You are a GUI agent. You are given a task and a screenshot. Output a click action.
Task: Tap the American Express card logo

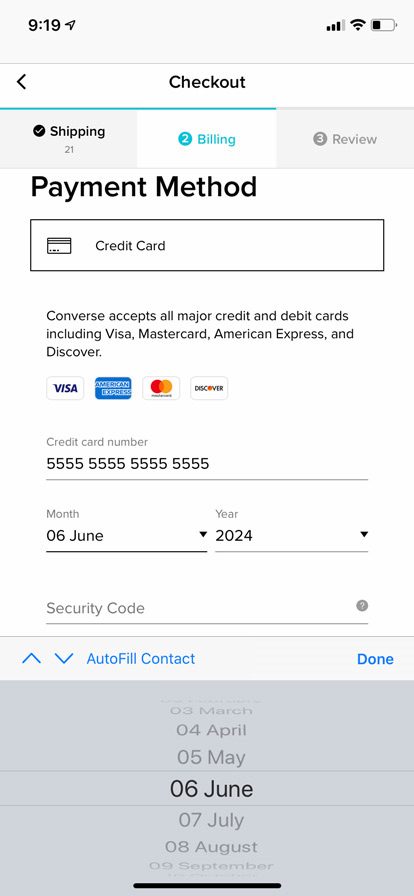pos(113,388)
